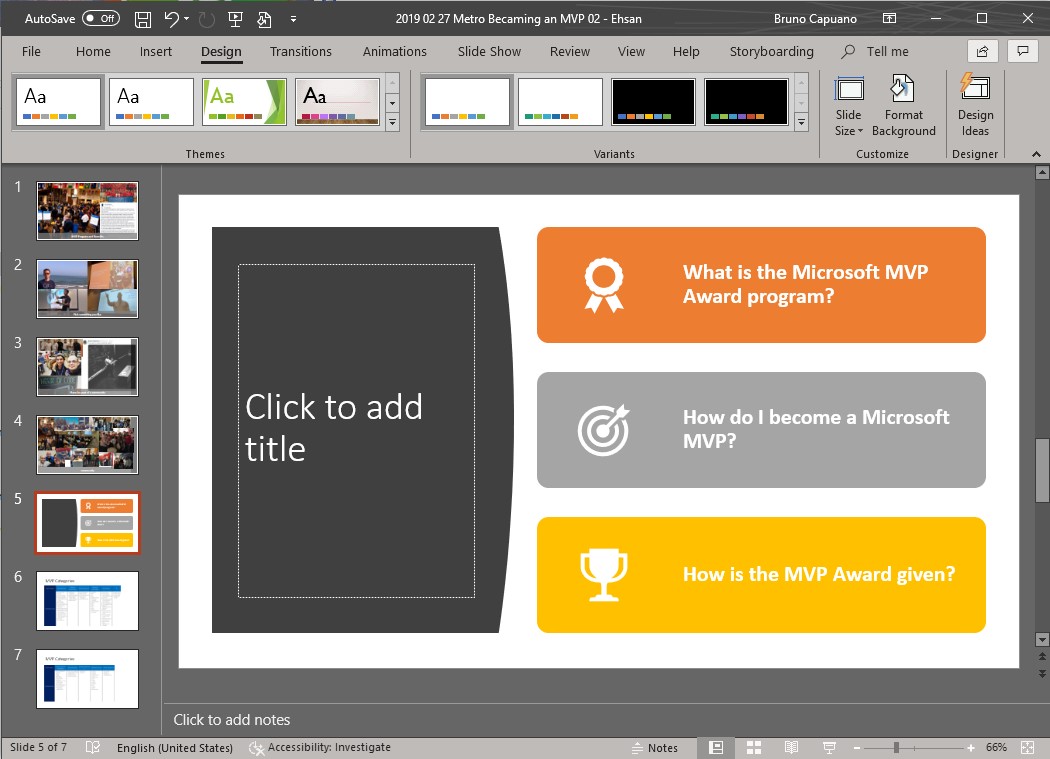Change proofing language via English (United States)
Viewport: 1050px width, 759px height.
pos(175,747)
